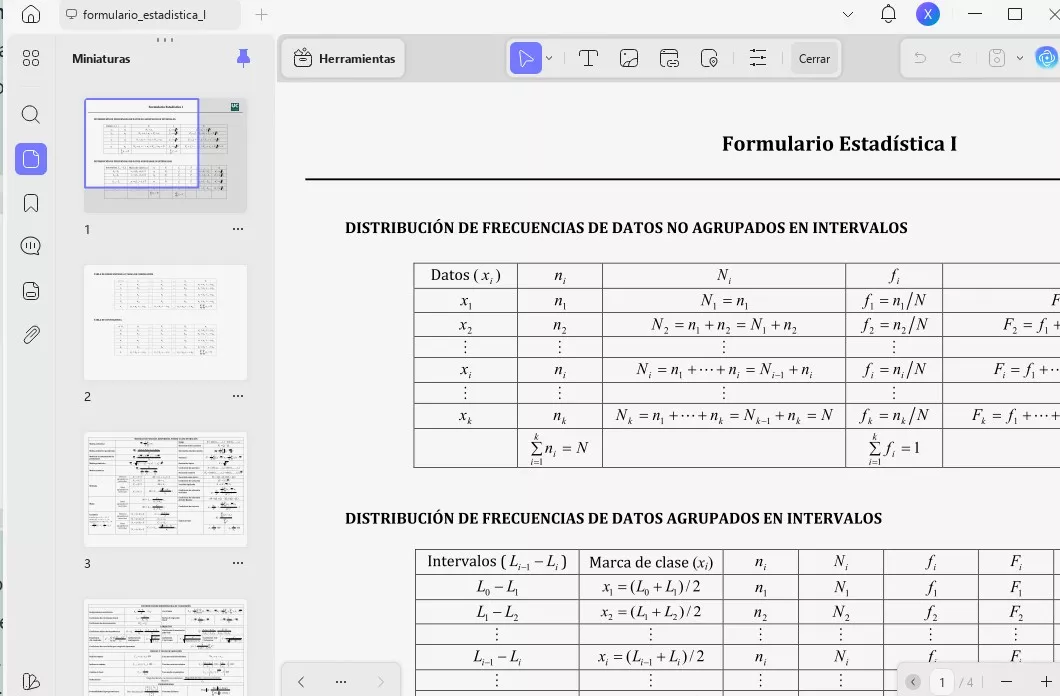Select page 3 thumbnail
1060x696 pixels.
coord(165,489)
